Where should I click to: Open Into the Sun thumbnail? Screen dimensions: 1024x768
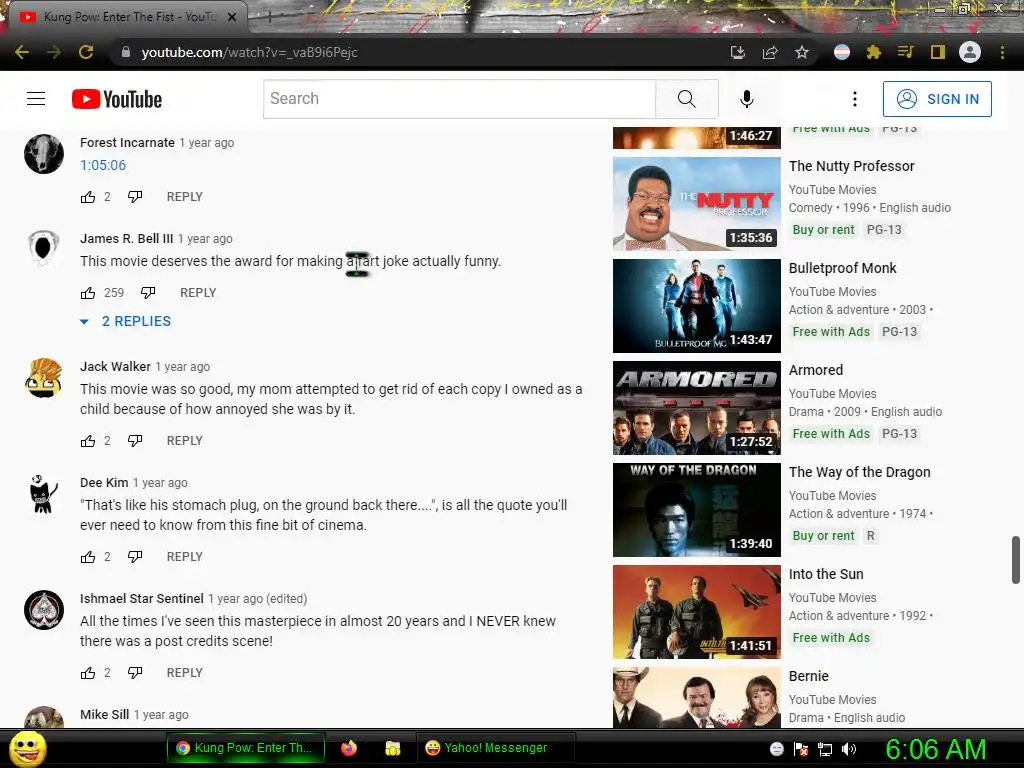point(697,612)
